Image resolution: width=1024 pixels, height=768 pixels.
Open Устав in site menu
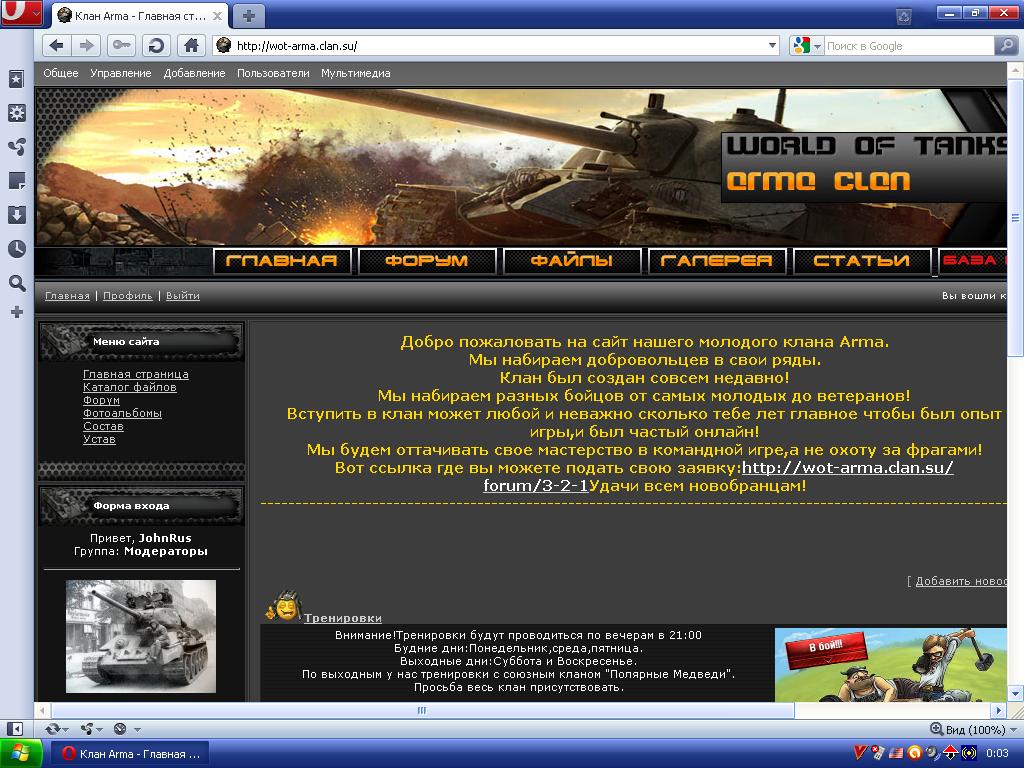pyautogui.click(x=99, y=440)
